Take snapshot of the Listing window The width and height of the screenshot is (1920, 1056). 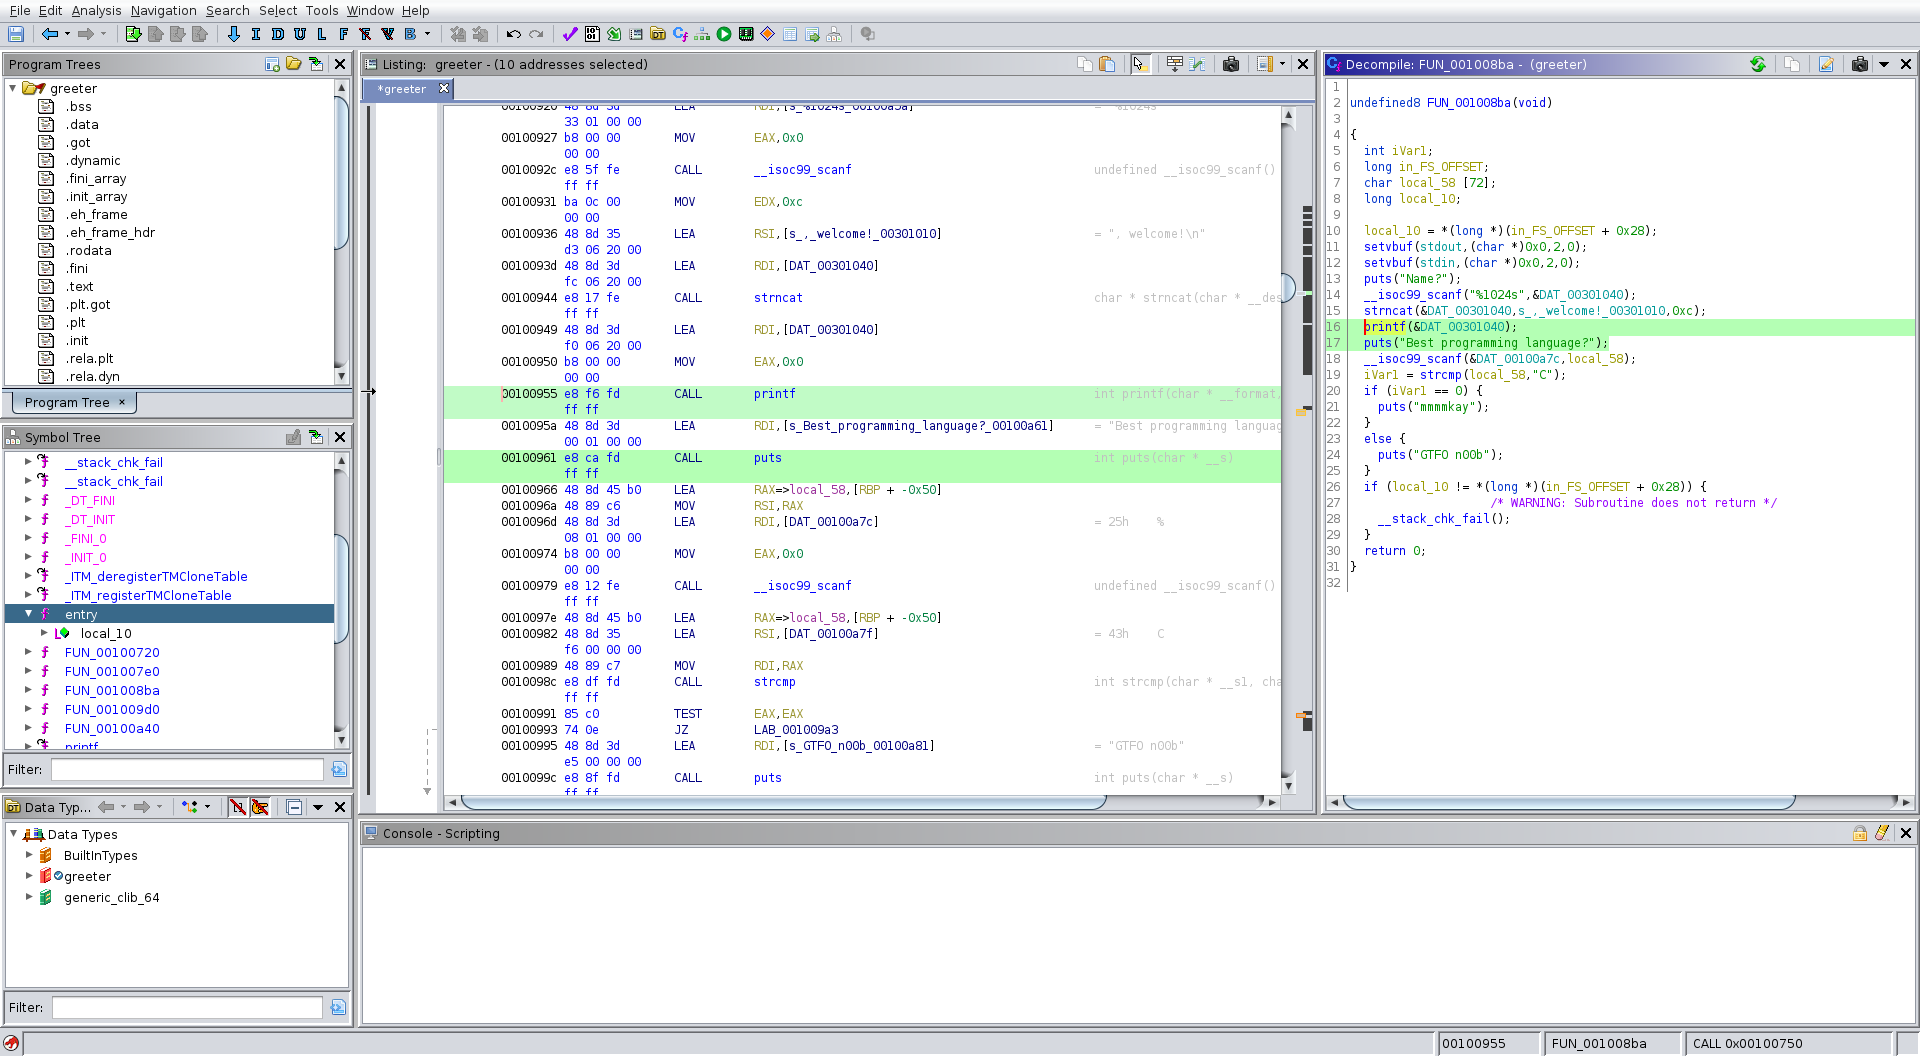coord(1231,64)
